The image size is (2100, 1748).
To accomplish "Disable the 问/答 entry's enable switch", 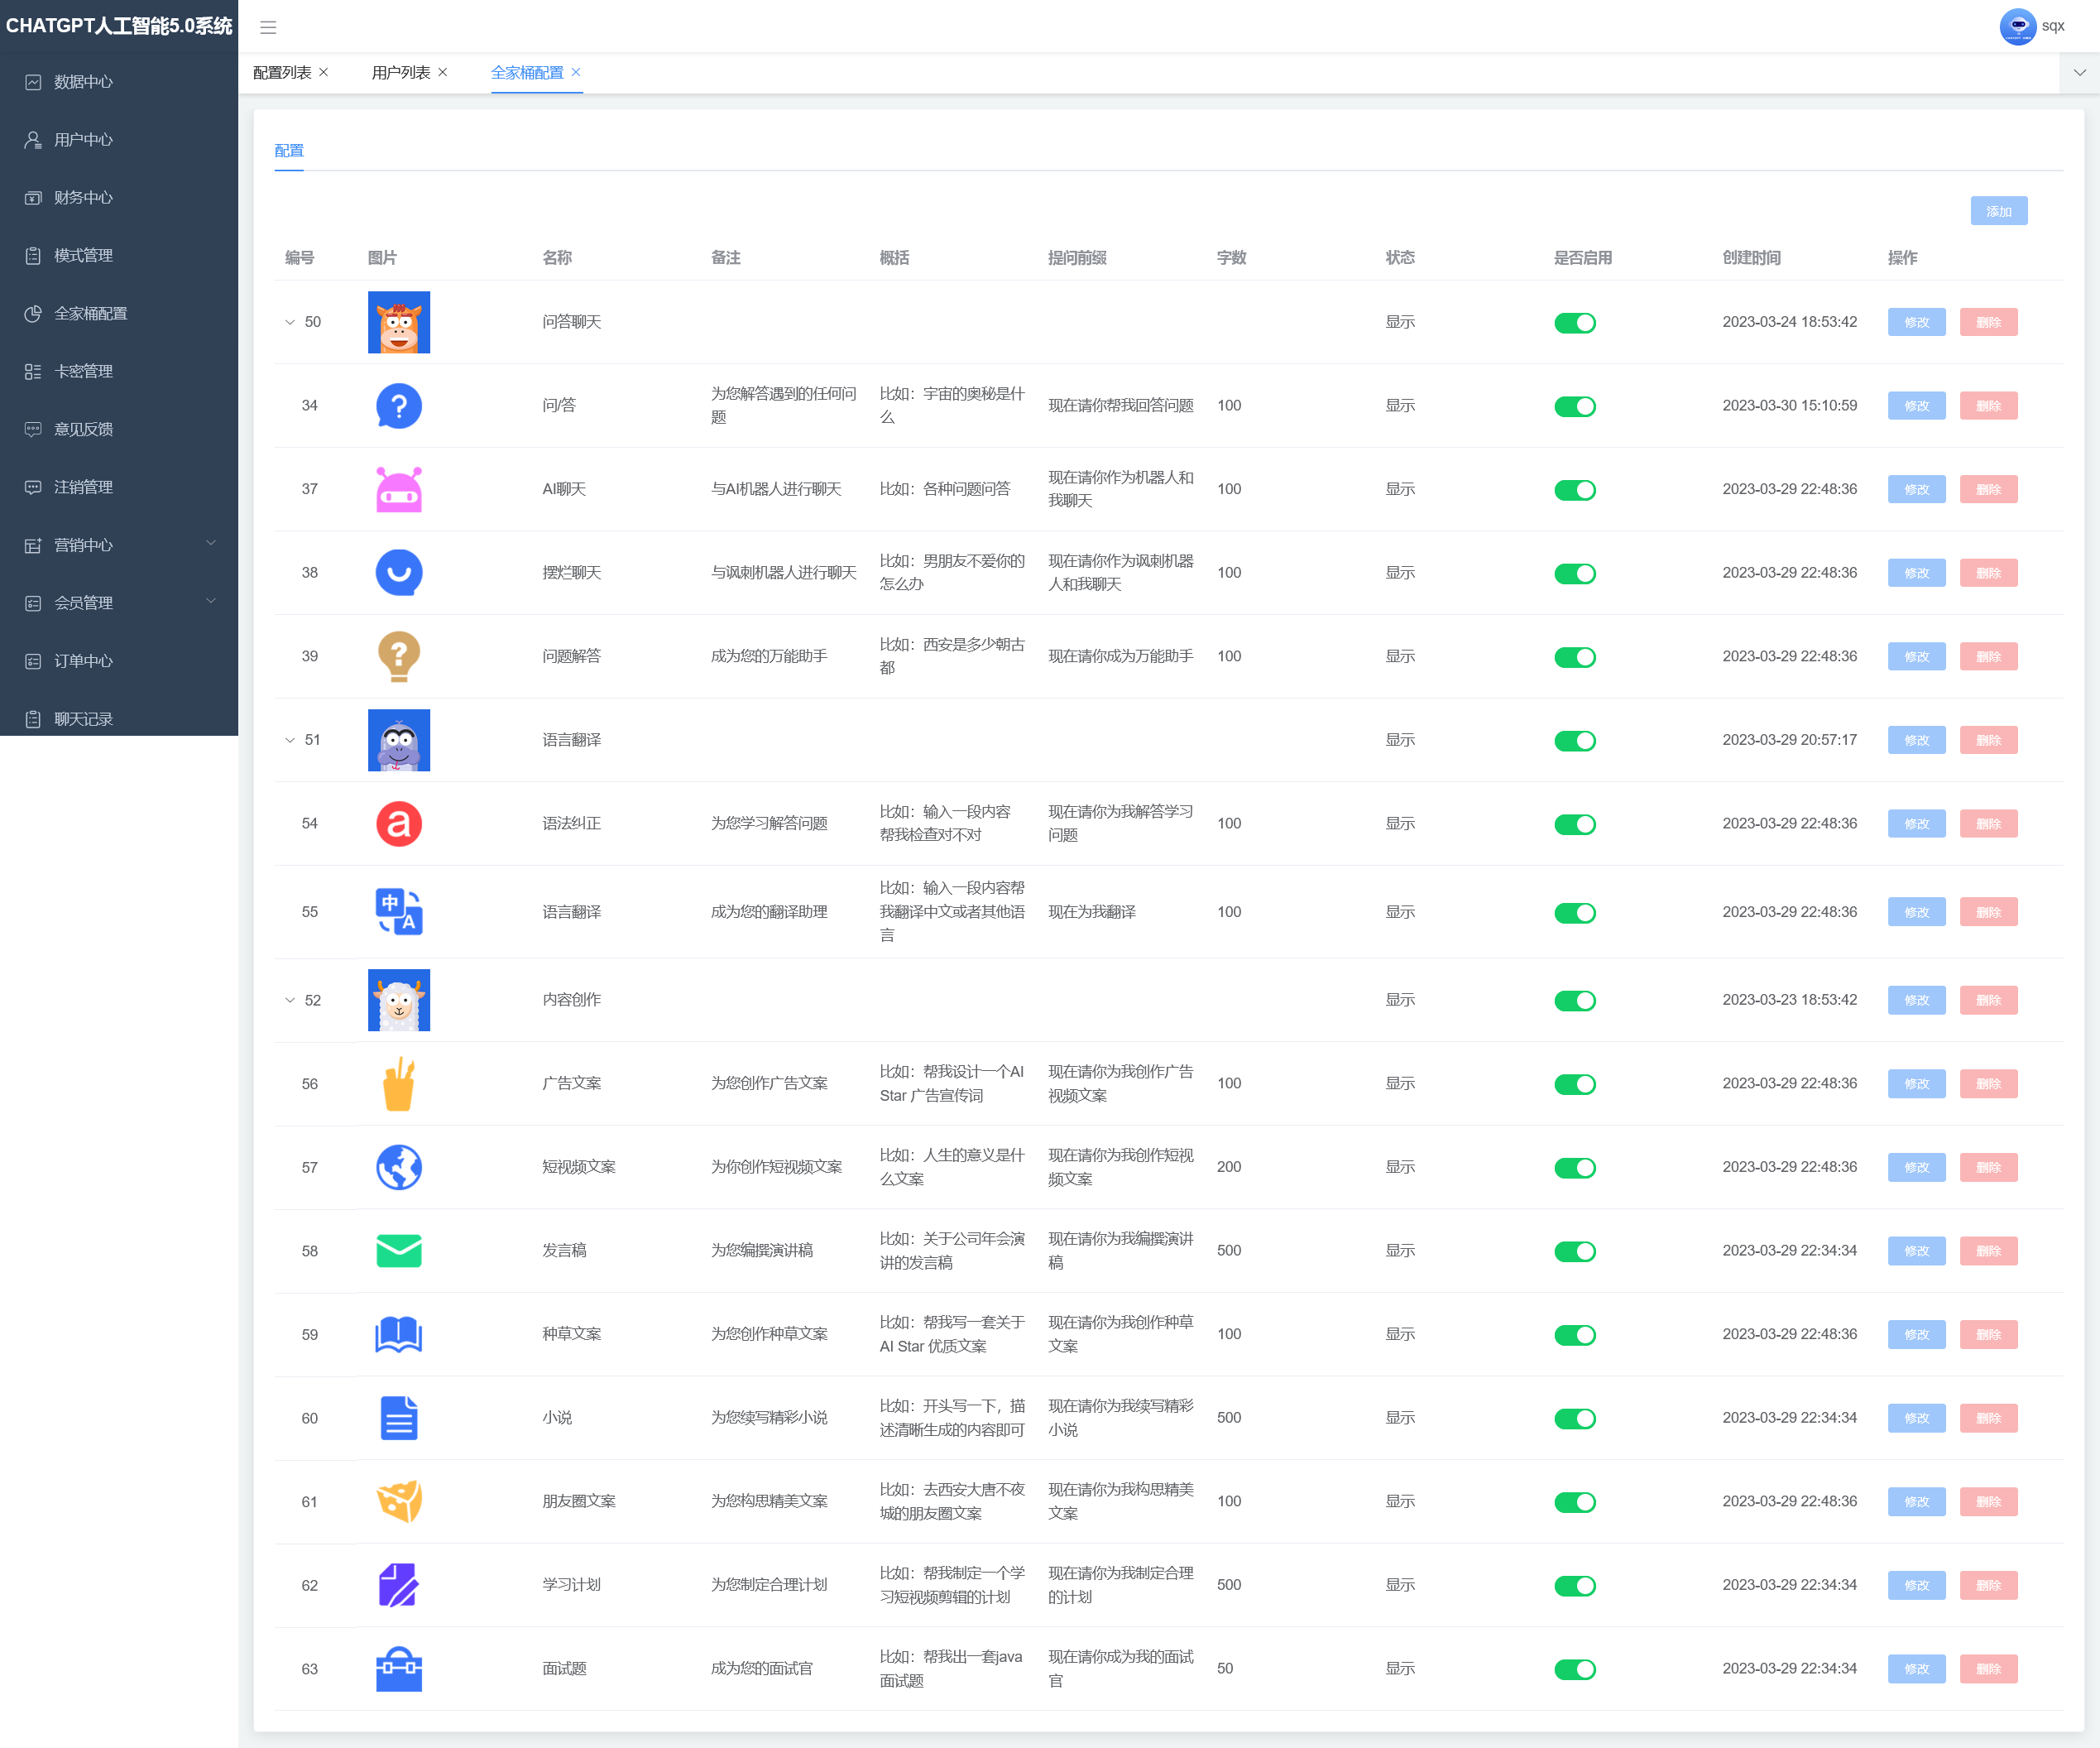I will pos(1575,406).
